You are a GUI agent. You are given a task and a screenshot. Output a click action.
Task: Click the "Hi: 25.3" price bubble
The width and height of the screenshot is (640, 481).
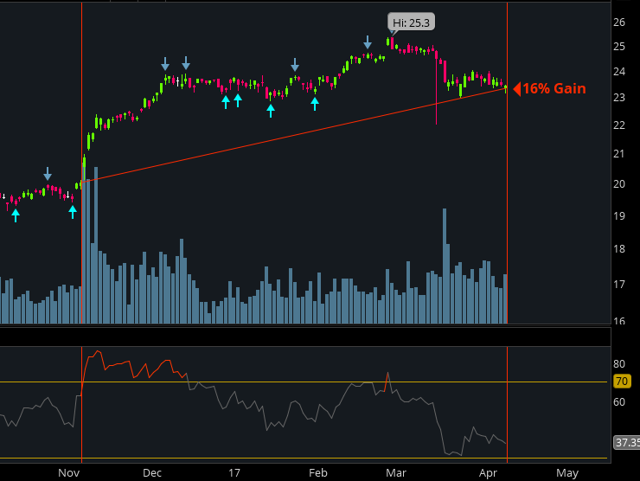[x=411, y=22]
